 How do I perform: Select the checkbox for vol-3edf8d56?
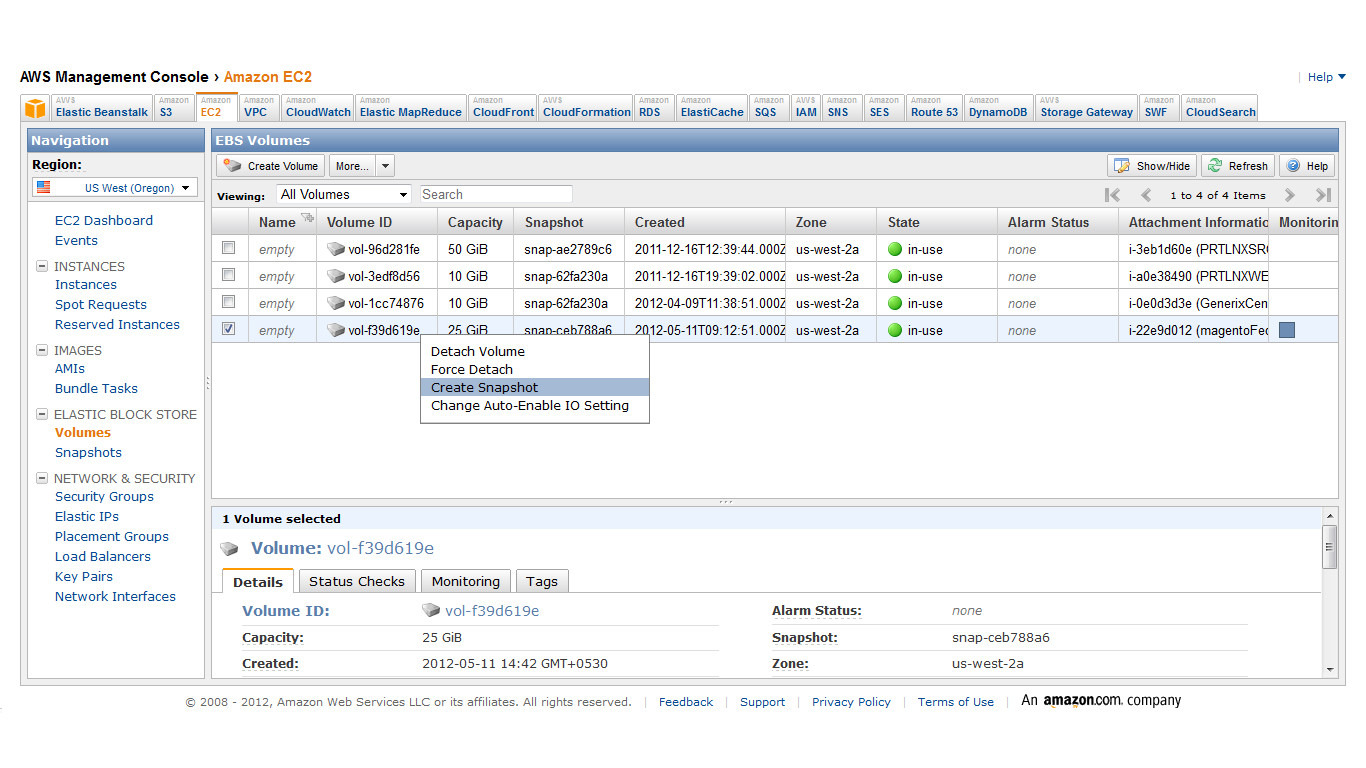coord(228,275)
